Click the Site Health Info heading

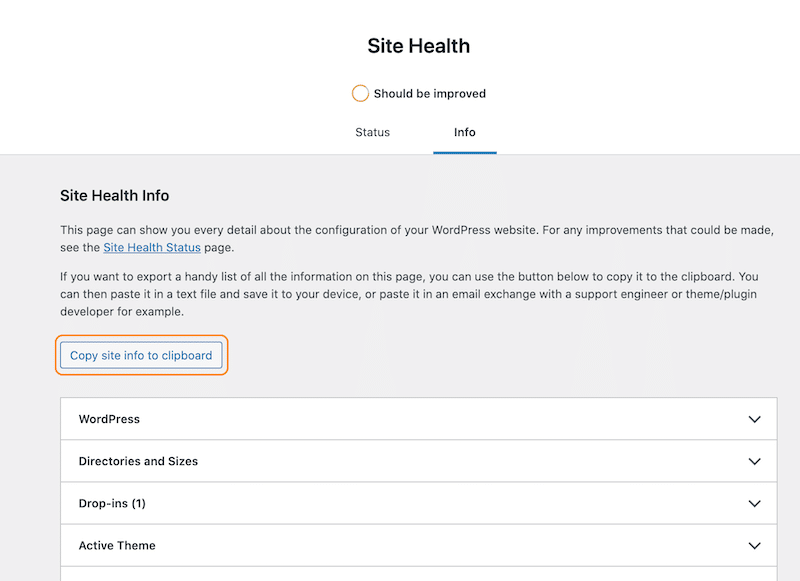pyautogui.click(x=114, y=195)
